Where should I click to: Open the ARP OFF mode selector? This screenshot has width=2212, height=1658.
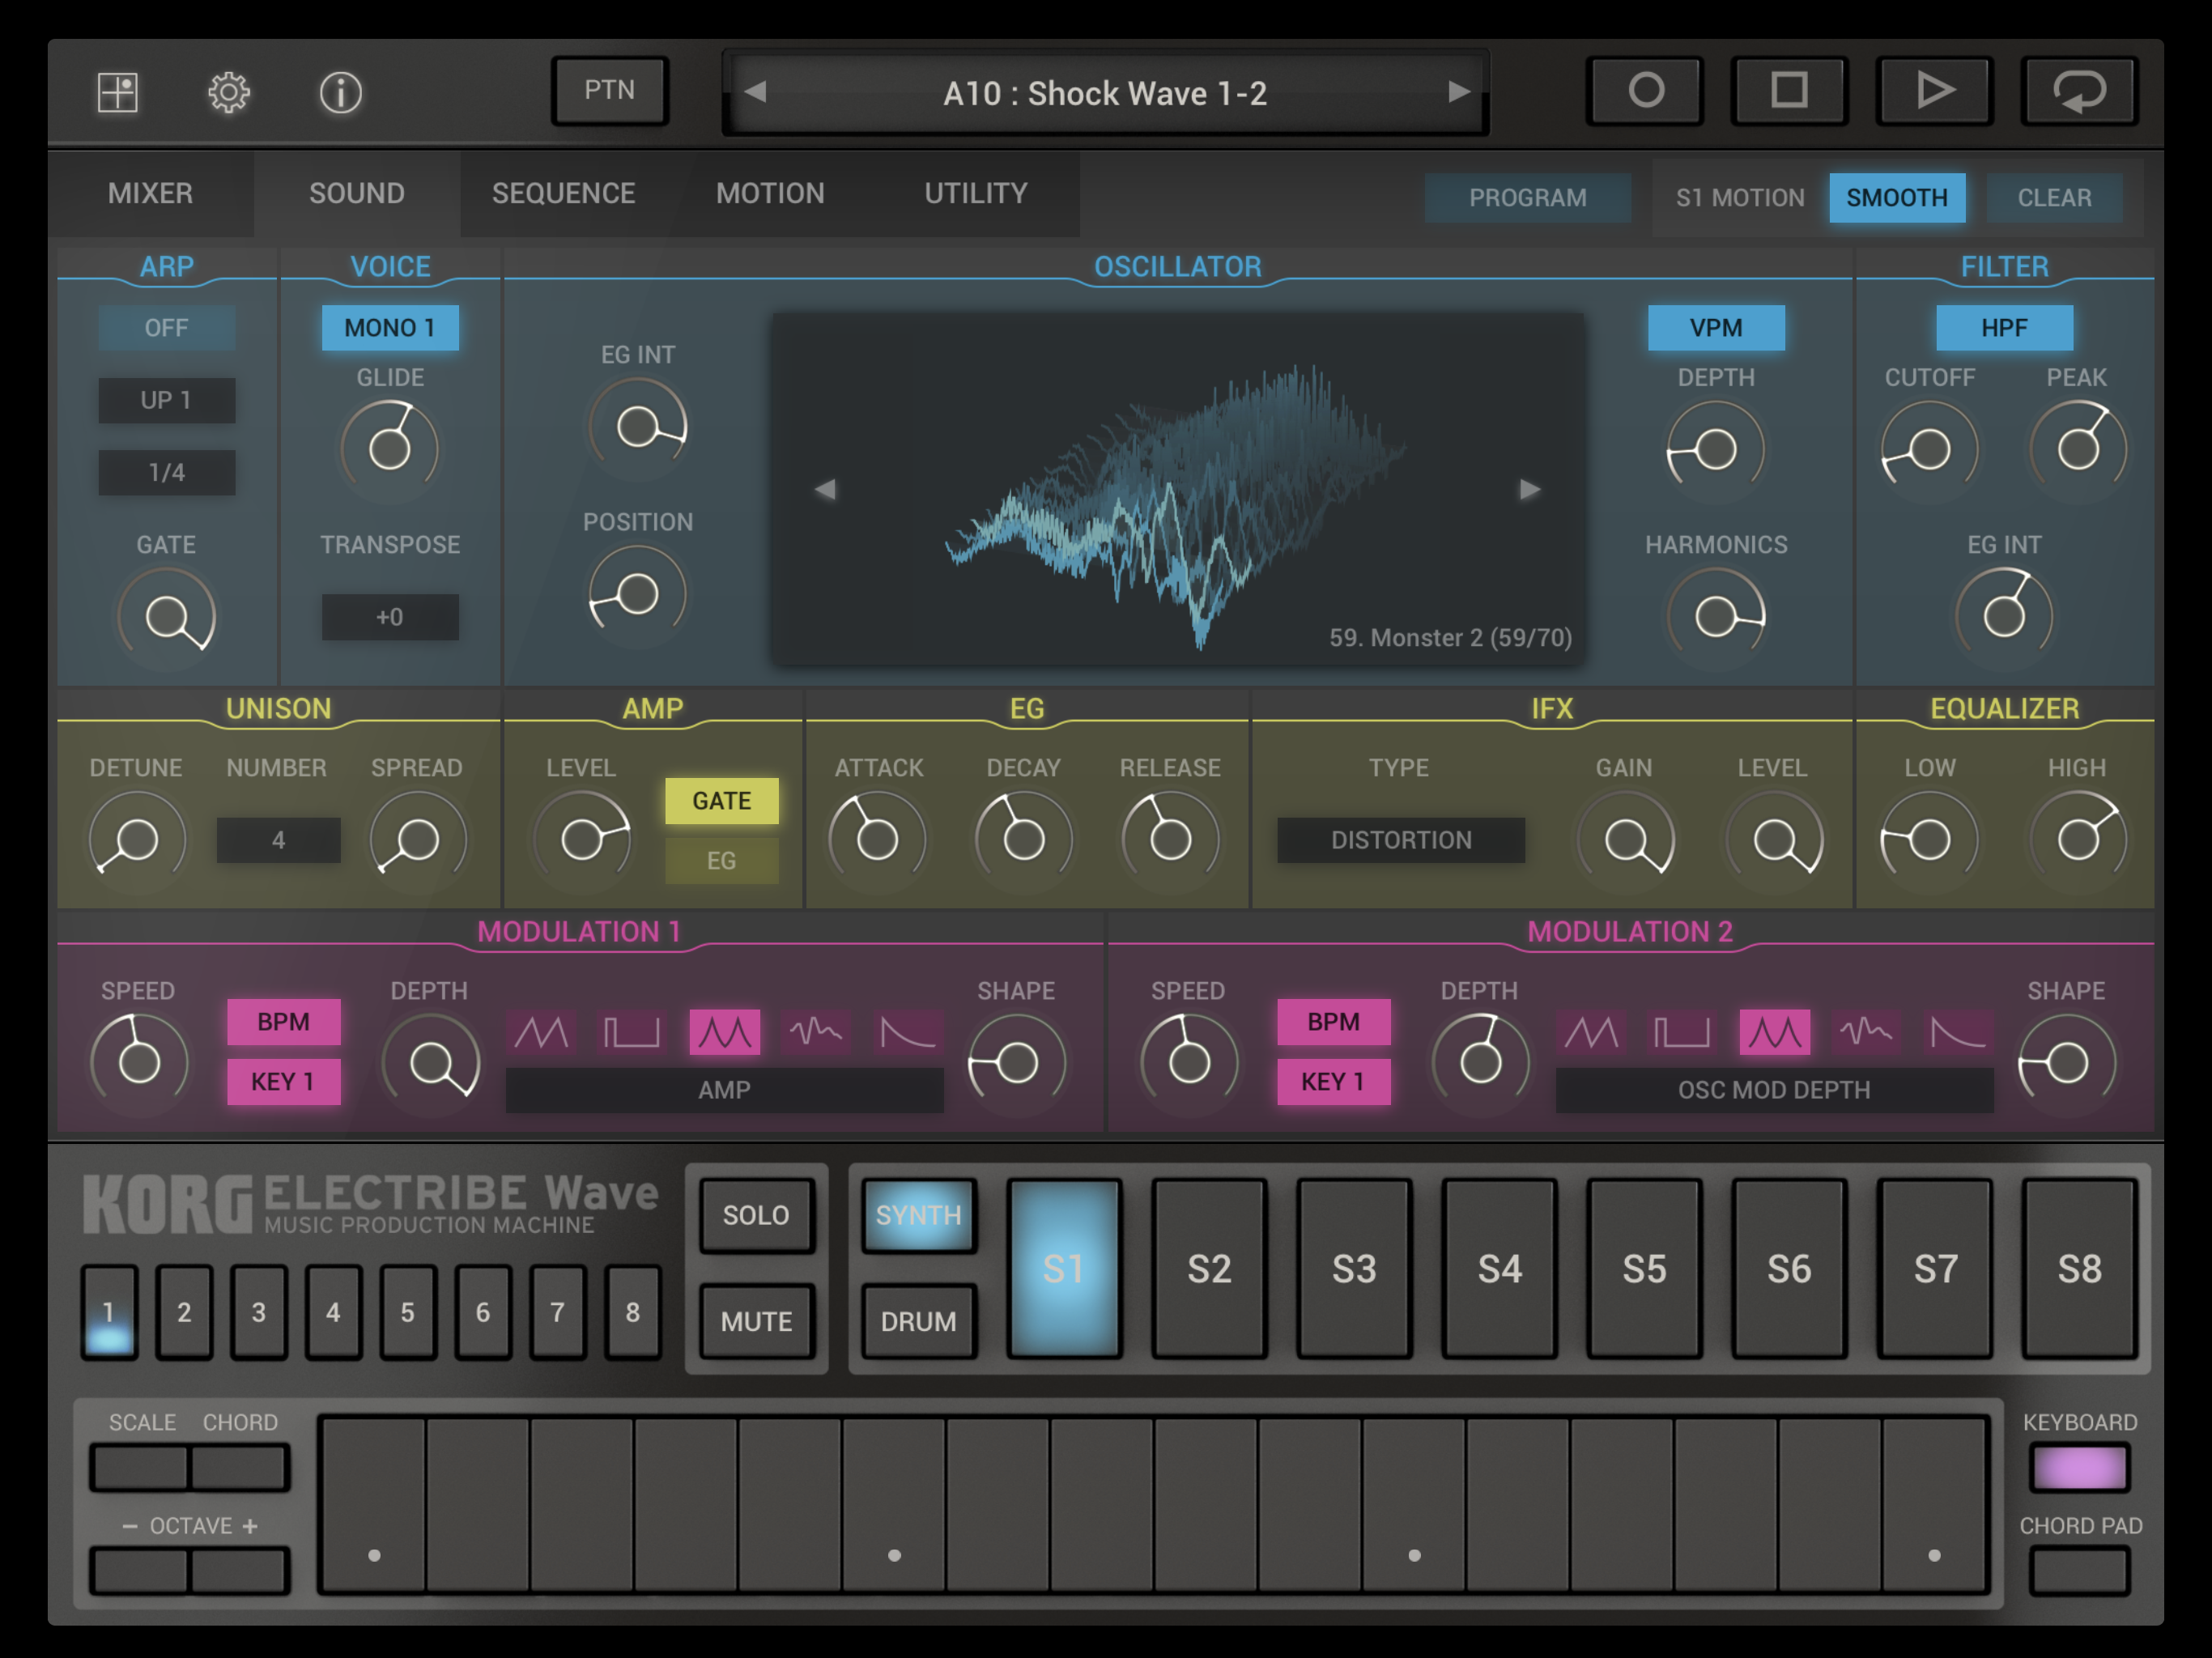(166, 328)
